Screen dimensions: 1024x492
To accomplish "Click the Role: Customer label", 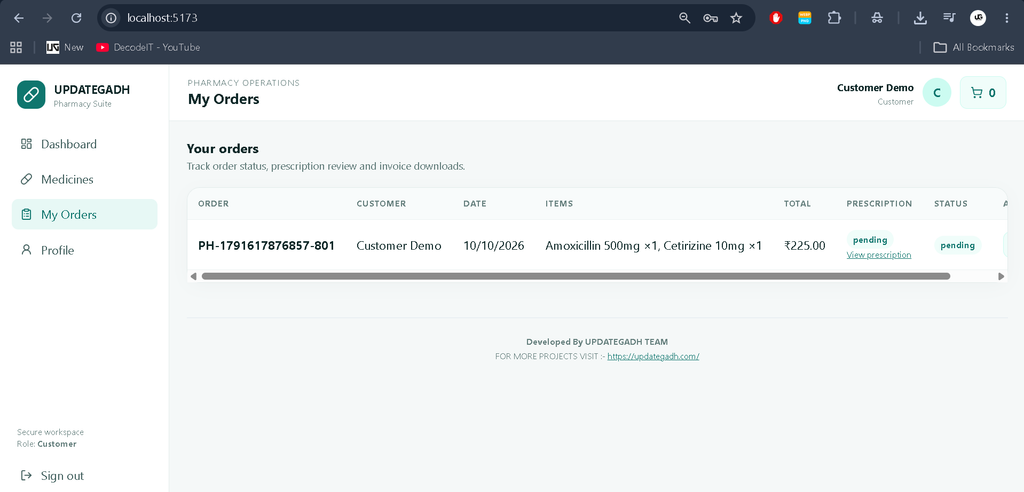I will 46,444.
